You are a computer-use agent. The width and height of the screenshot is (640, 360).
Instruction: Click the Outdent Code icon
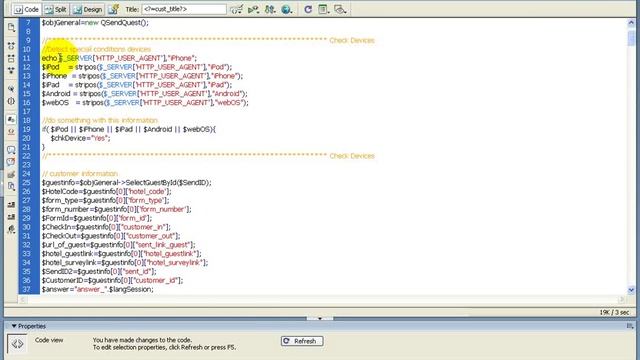tap(11, 217)
